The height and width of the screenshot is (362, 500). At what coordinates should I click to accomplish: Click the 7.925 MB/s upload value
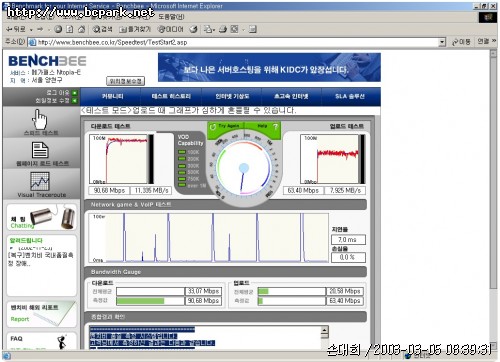(345, 190)
